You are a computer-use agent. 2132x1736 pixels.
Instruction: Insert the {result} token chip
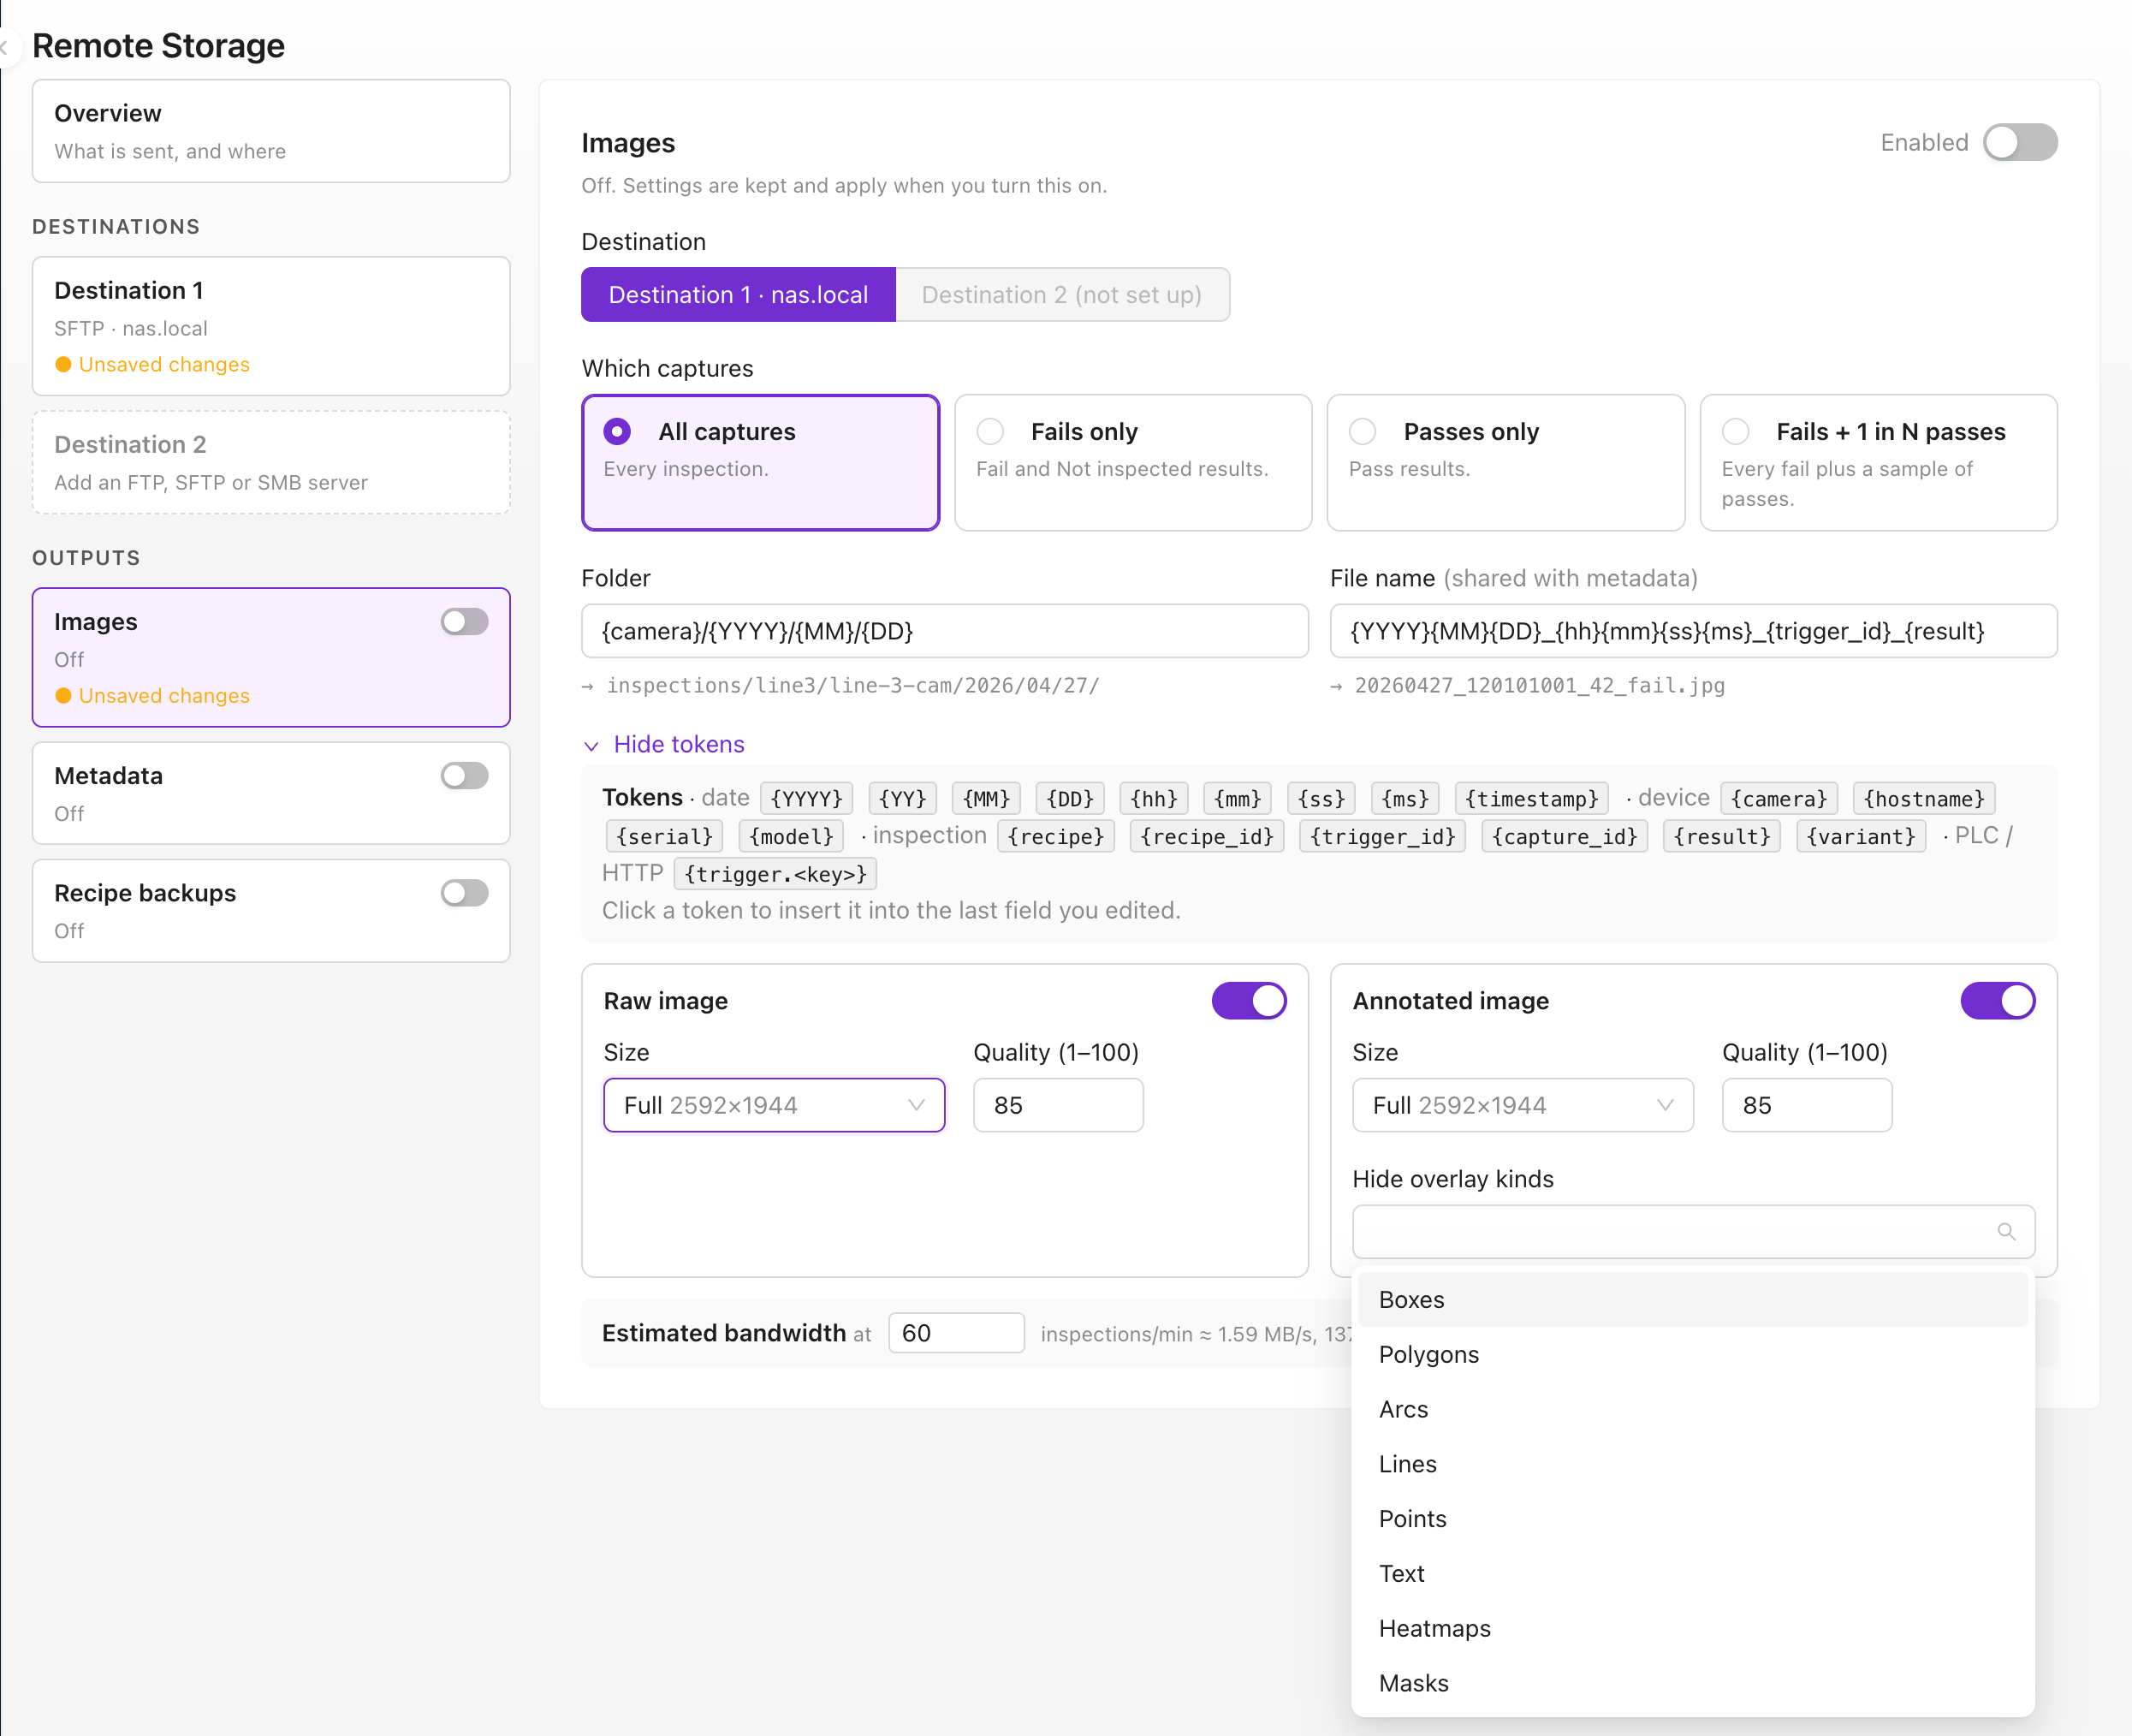pos(1721,837)
